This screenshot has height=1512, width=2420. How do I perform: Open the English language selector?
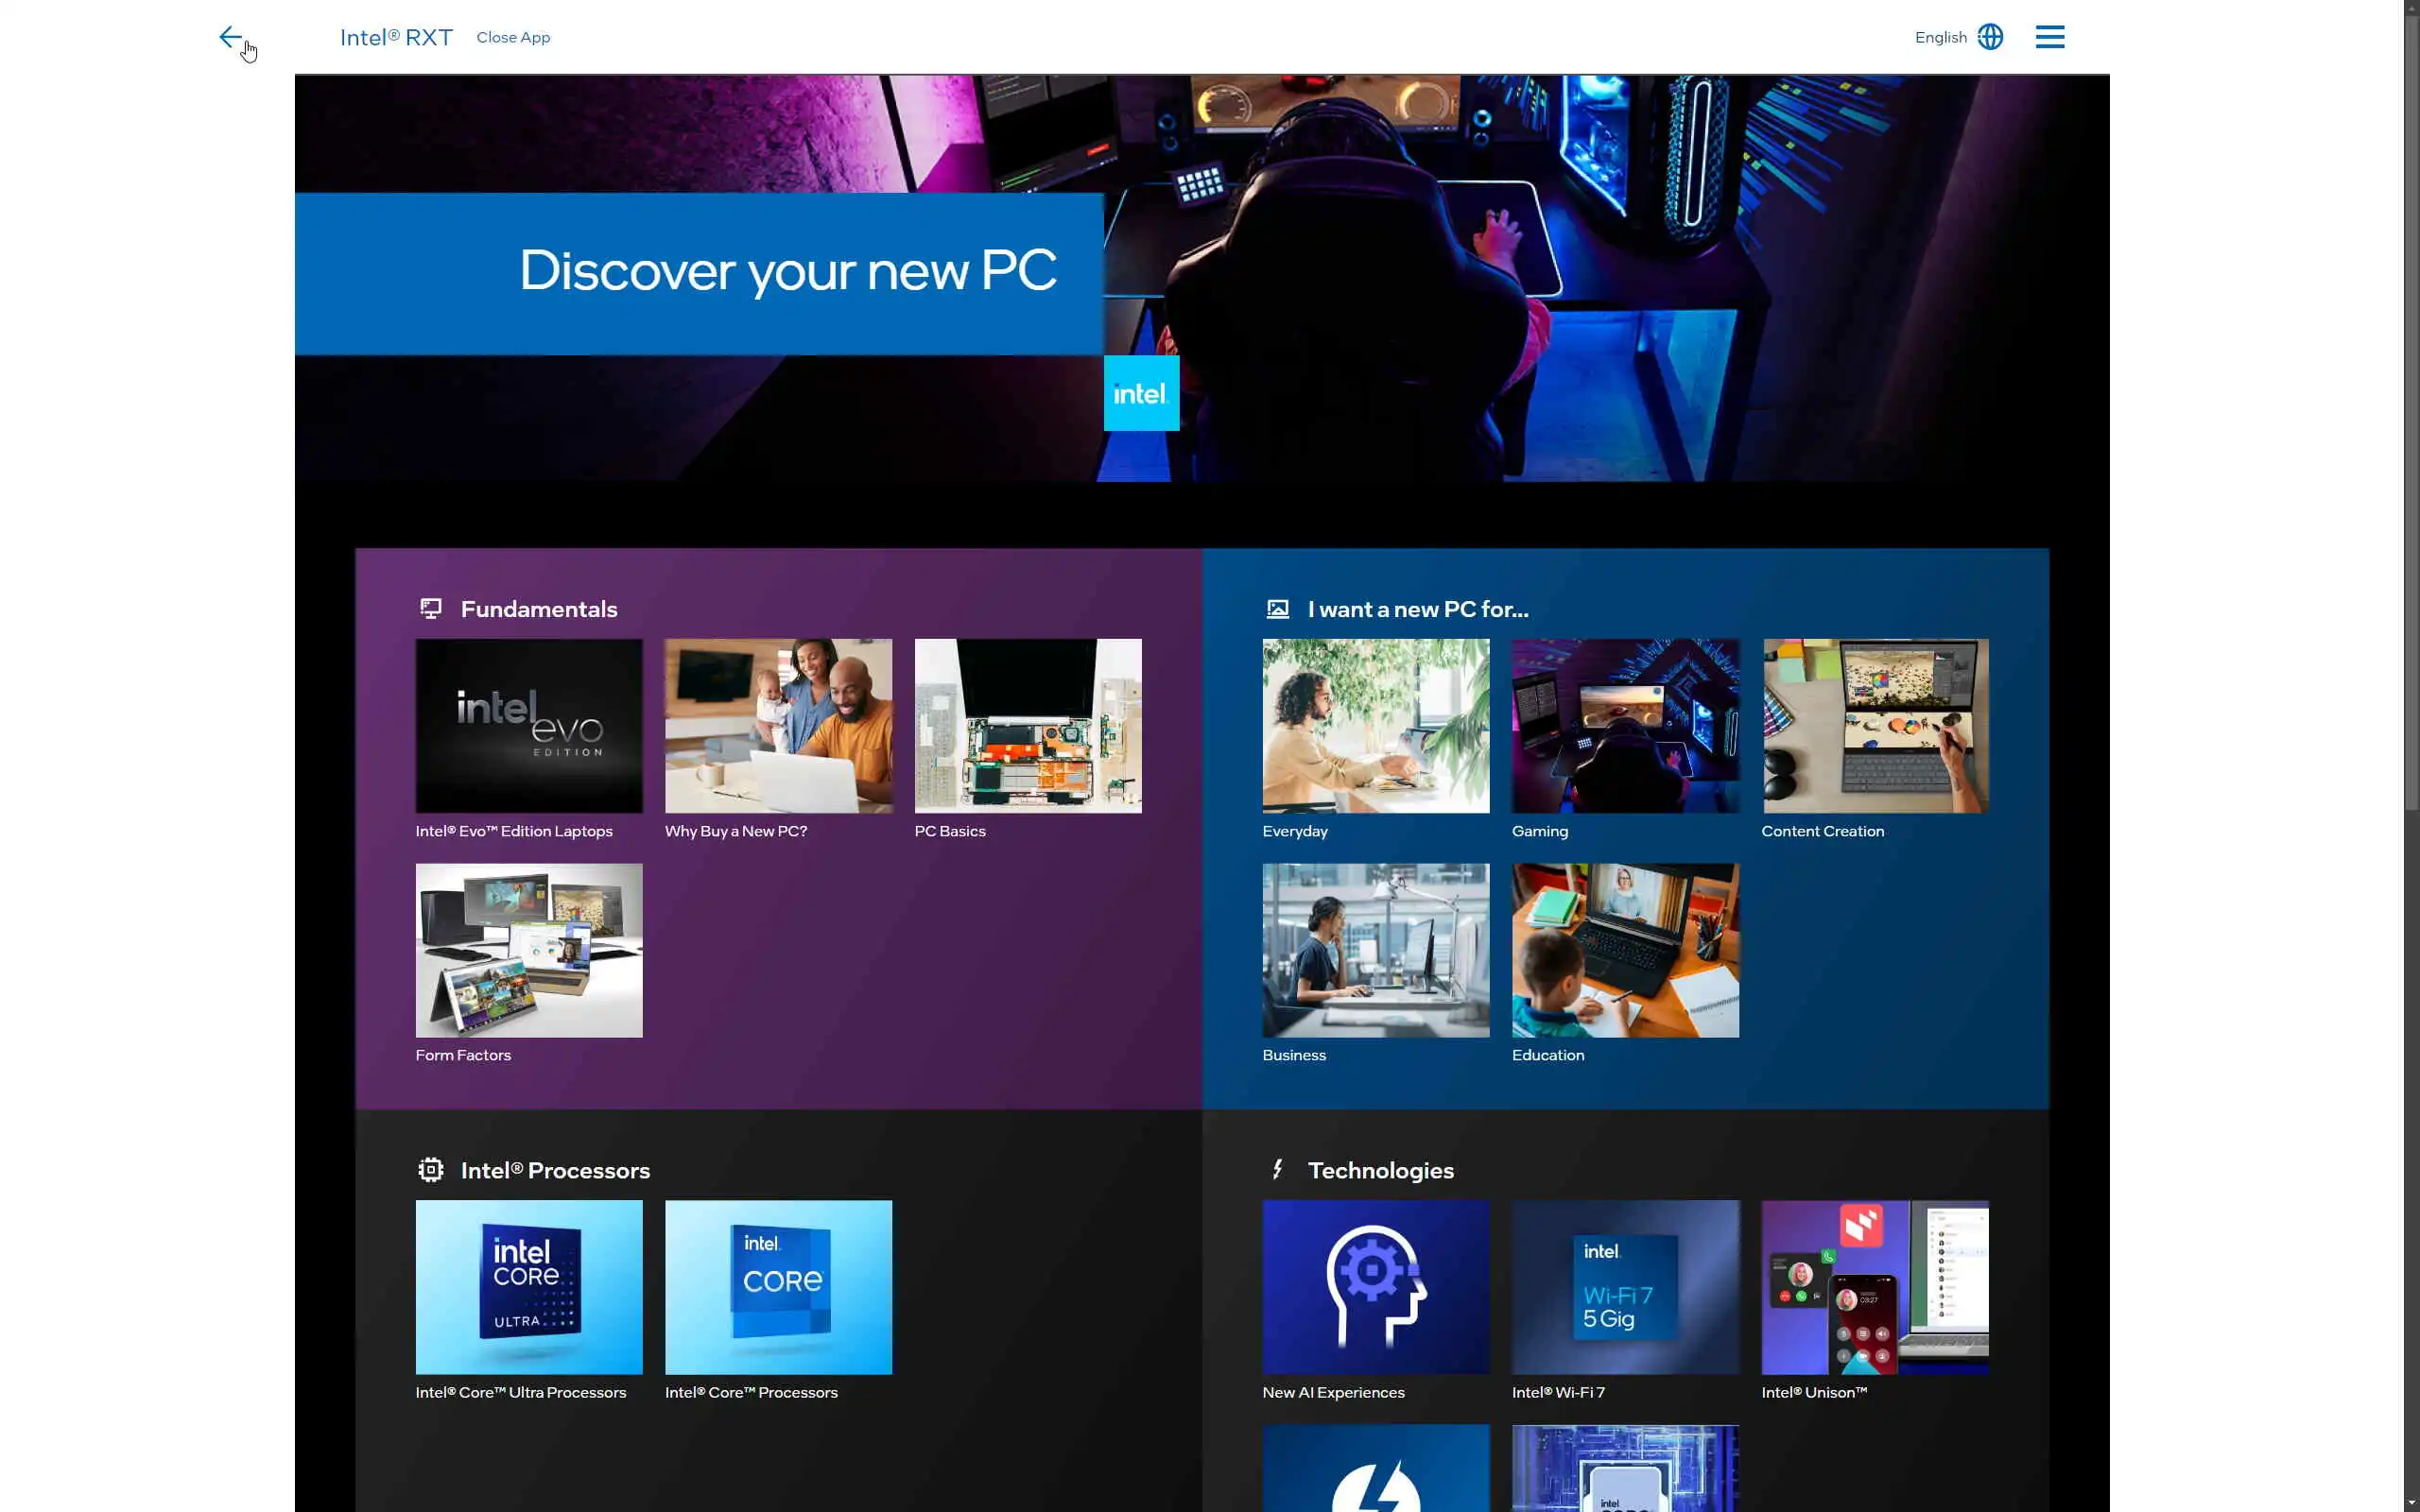pyautogui.click(x=1940, y=37)
